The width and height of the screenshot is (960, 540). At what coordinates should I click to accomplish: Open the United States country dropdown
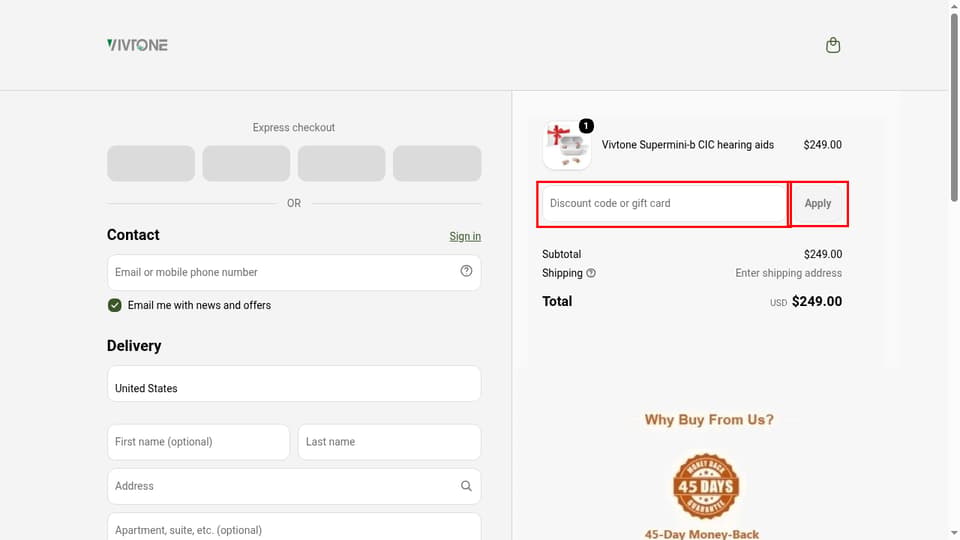pos(294,384)
